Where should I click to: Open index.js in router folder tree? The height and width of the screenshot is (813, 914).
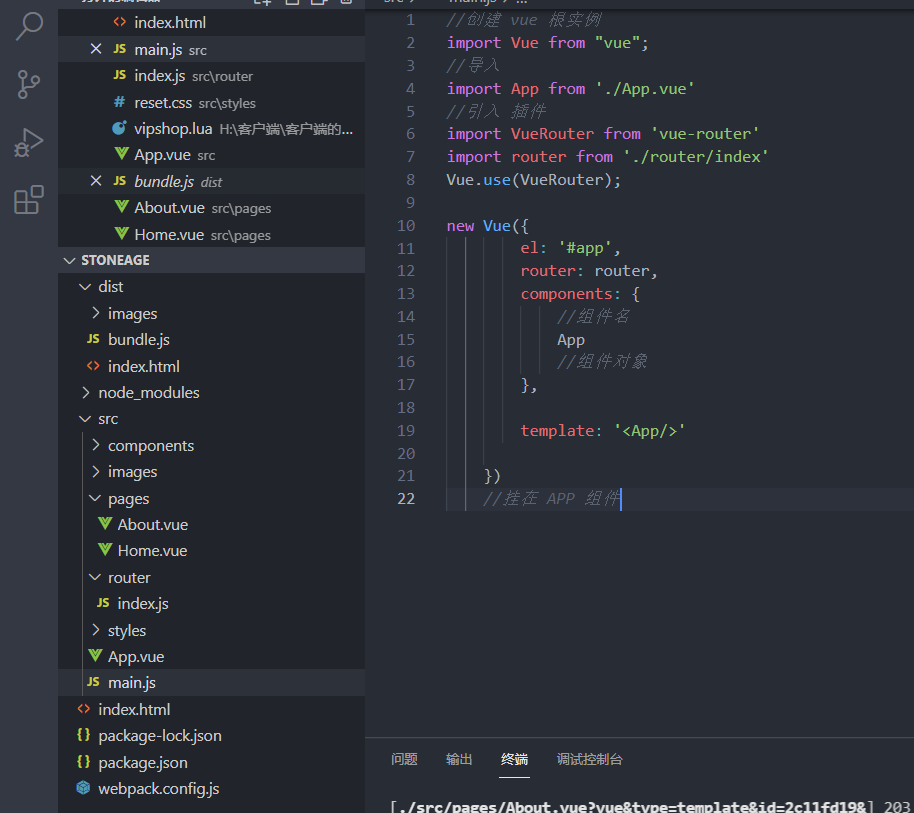tap(212, 604)
